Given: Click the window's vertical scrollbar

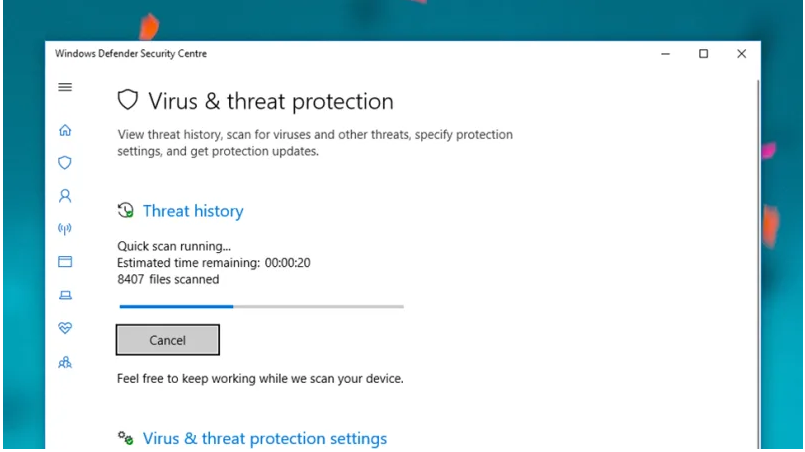Looking at the screenshot, I should (x=758, y=264).
